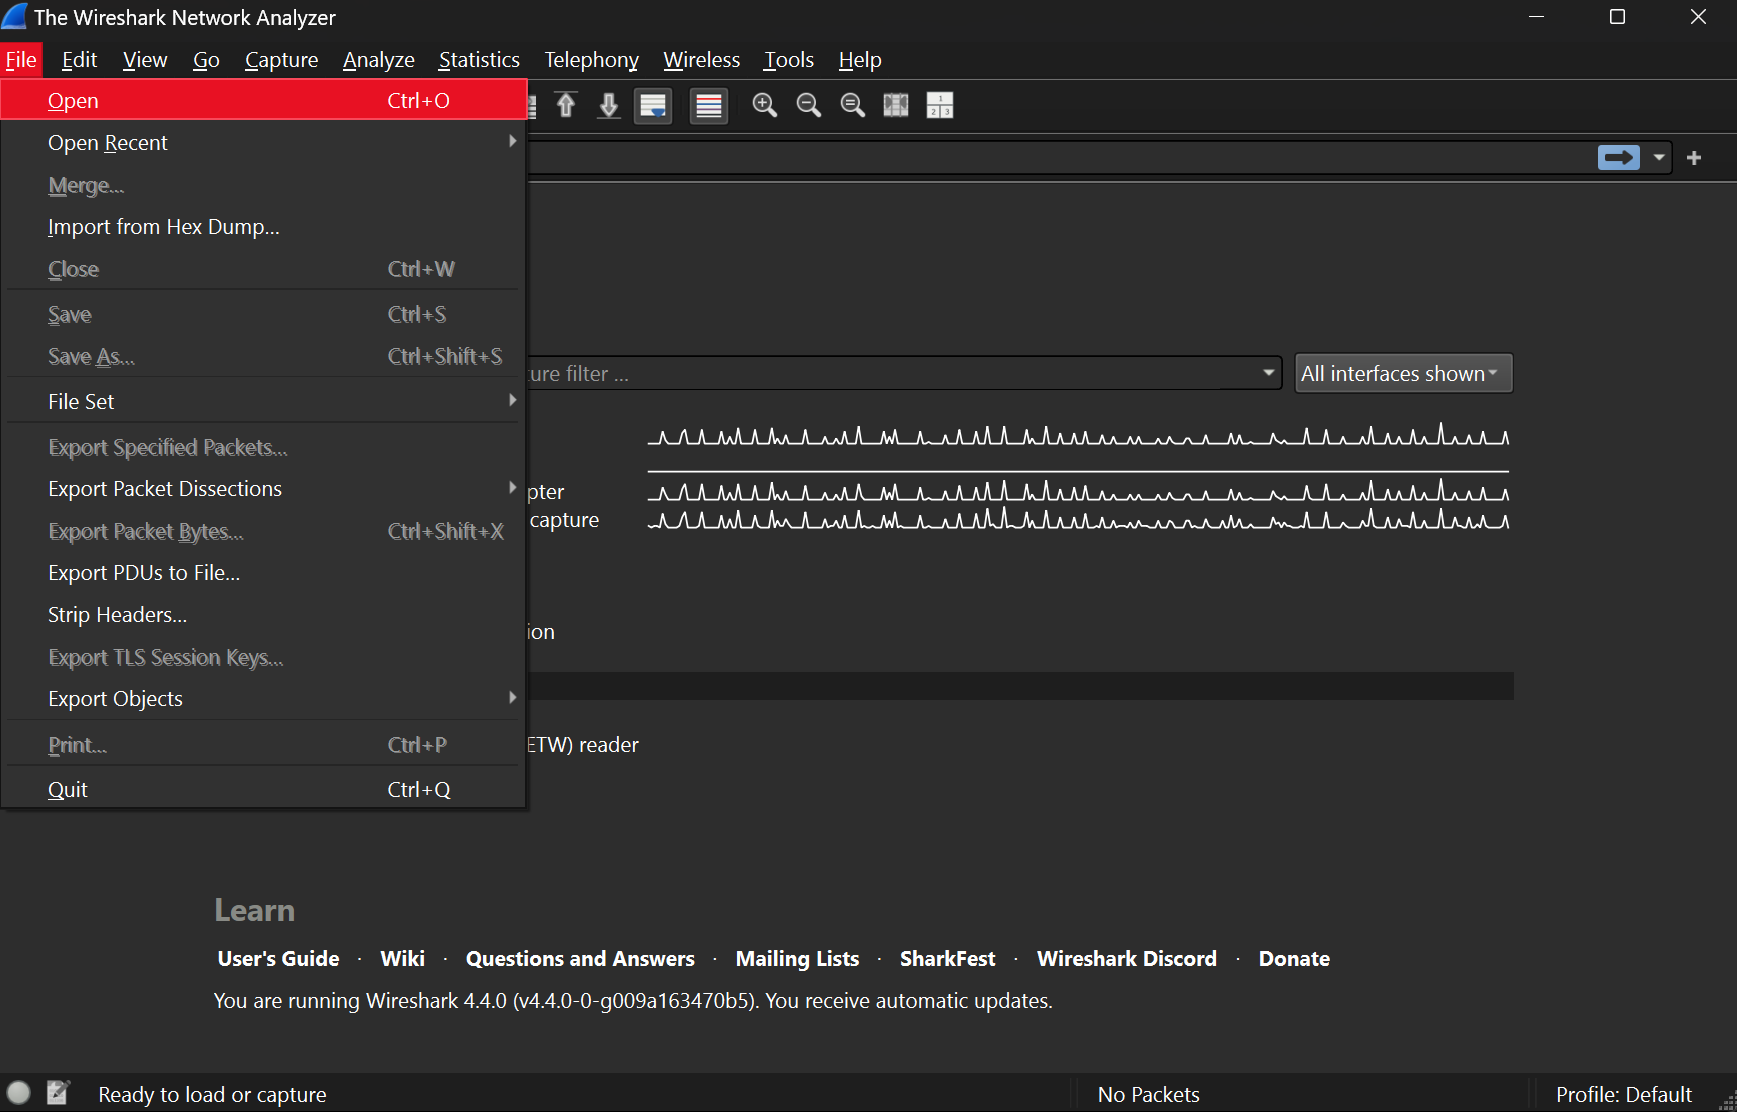The width and height of the screenshot is (1737, 1112).
Task: Zoom in on packet text
Action: [765, 105]
